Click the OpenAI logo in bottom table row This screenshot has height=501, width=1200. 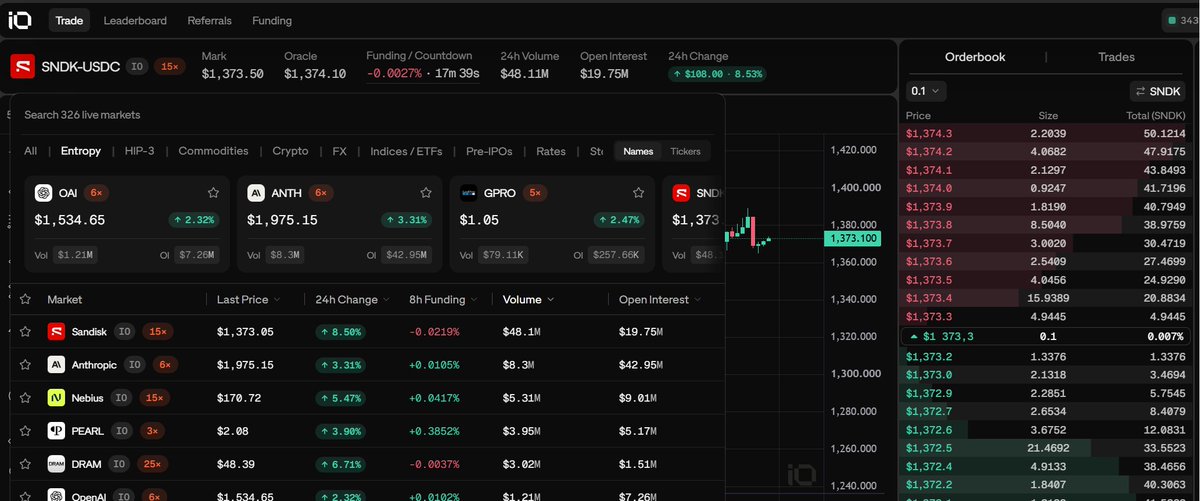(56, 495)
